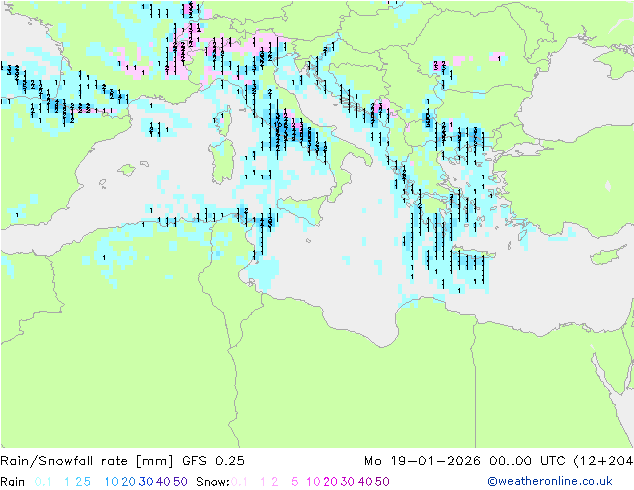634x490 pixels.
Task: Pick the rain legend value 0.1
Action: coord(43,482)
